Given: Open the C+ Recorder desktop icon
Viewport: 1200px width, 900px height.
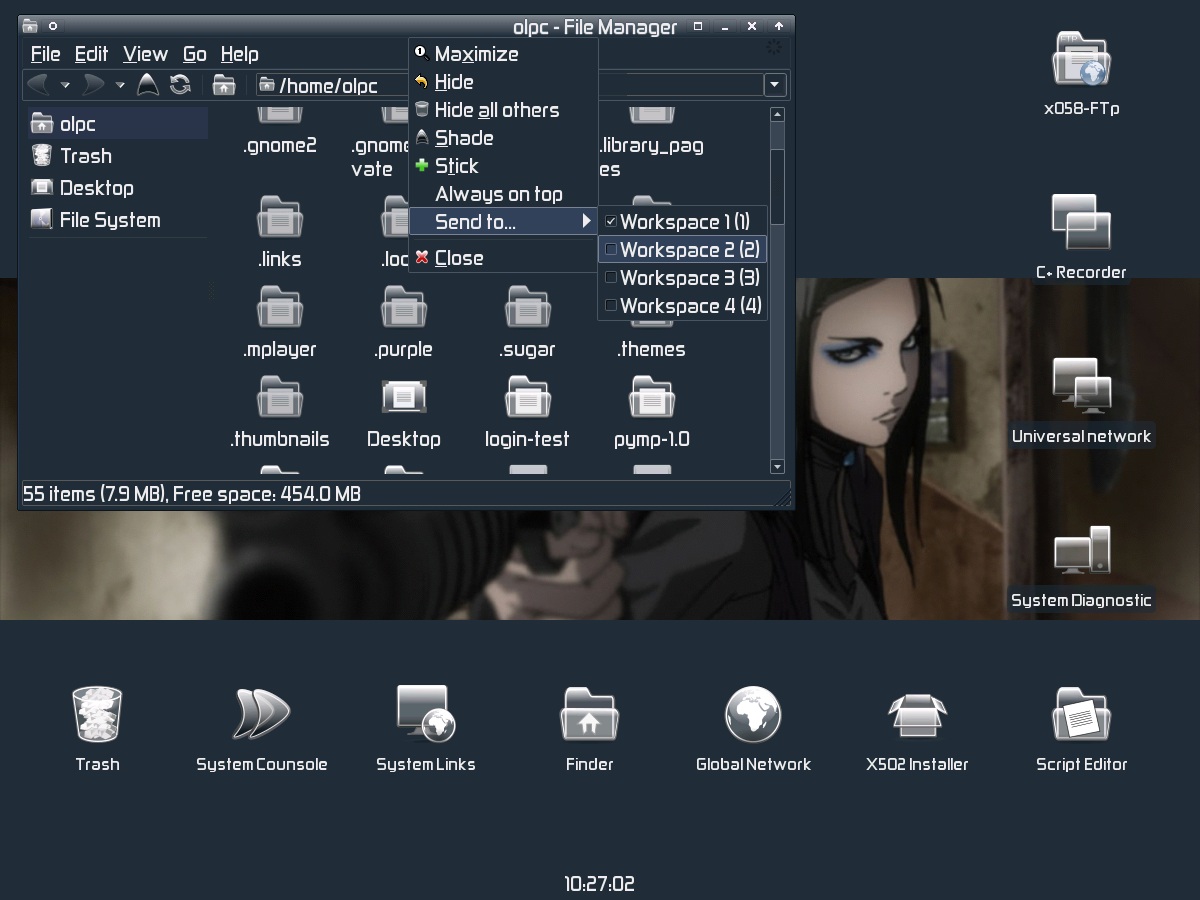Looking at the screenshot, I should click(1081, 222).
